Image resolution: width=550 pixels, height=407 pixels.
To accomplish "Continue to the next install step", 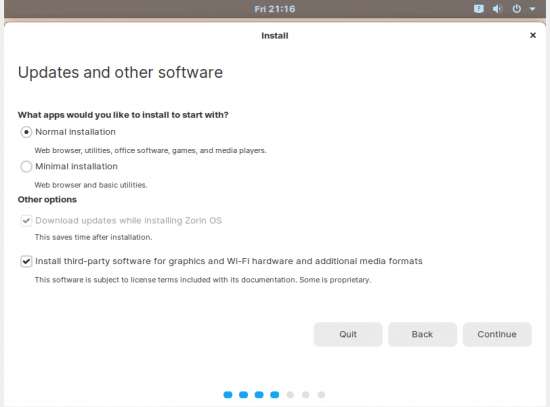I will [x=497, y=334].
